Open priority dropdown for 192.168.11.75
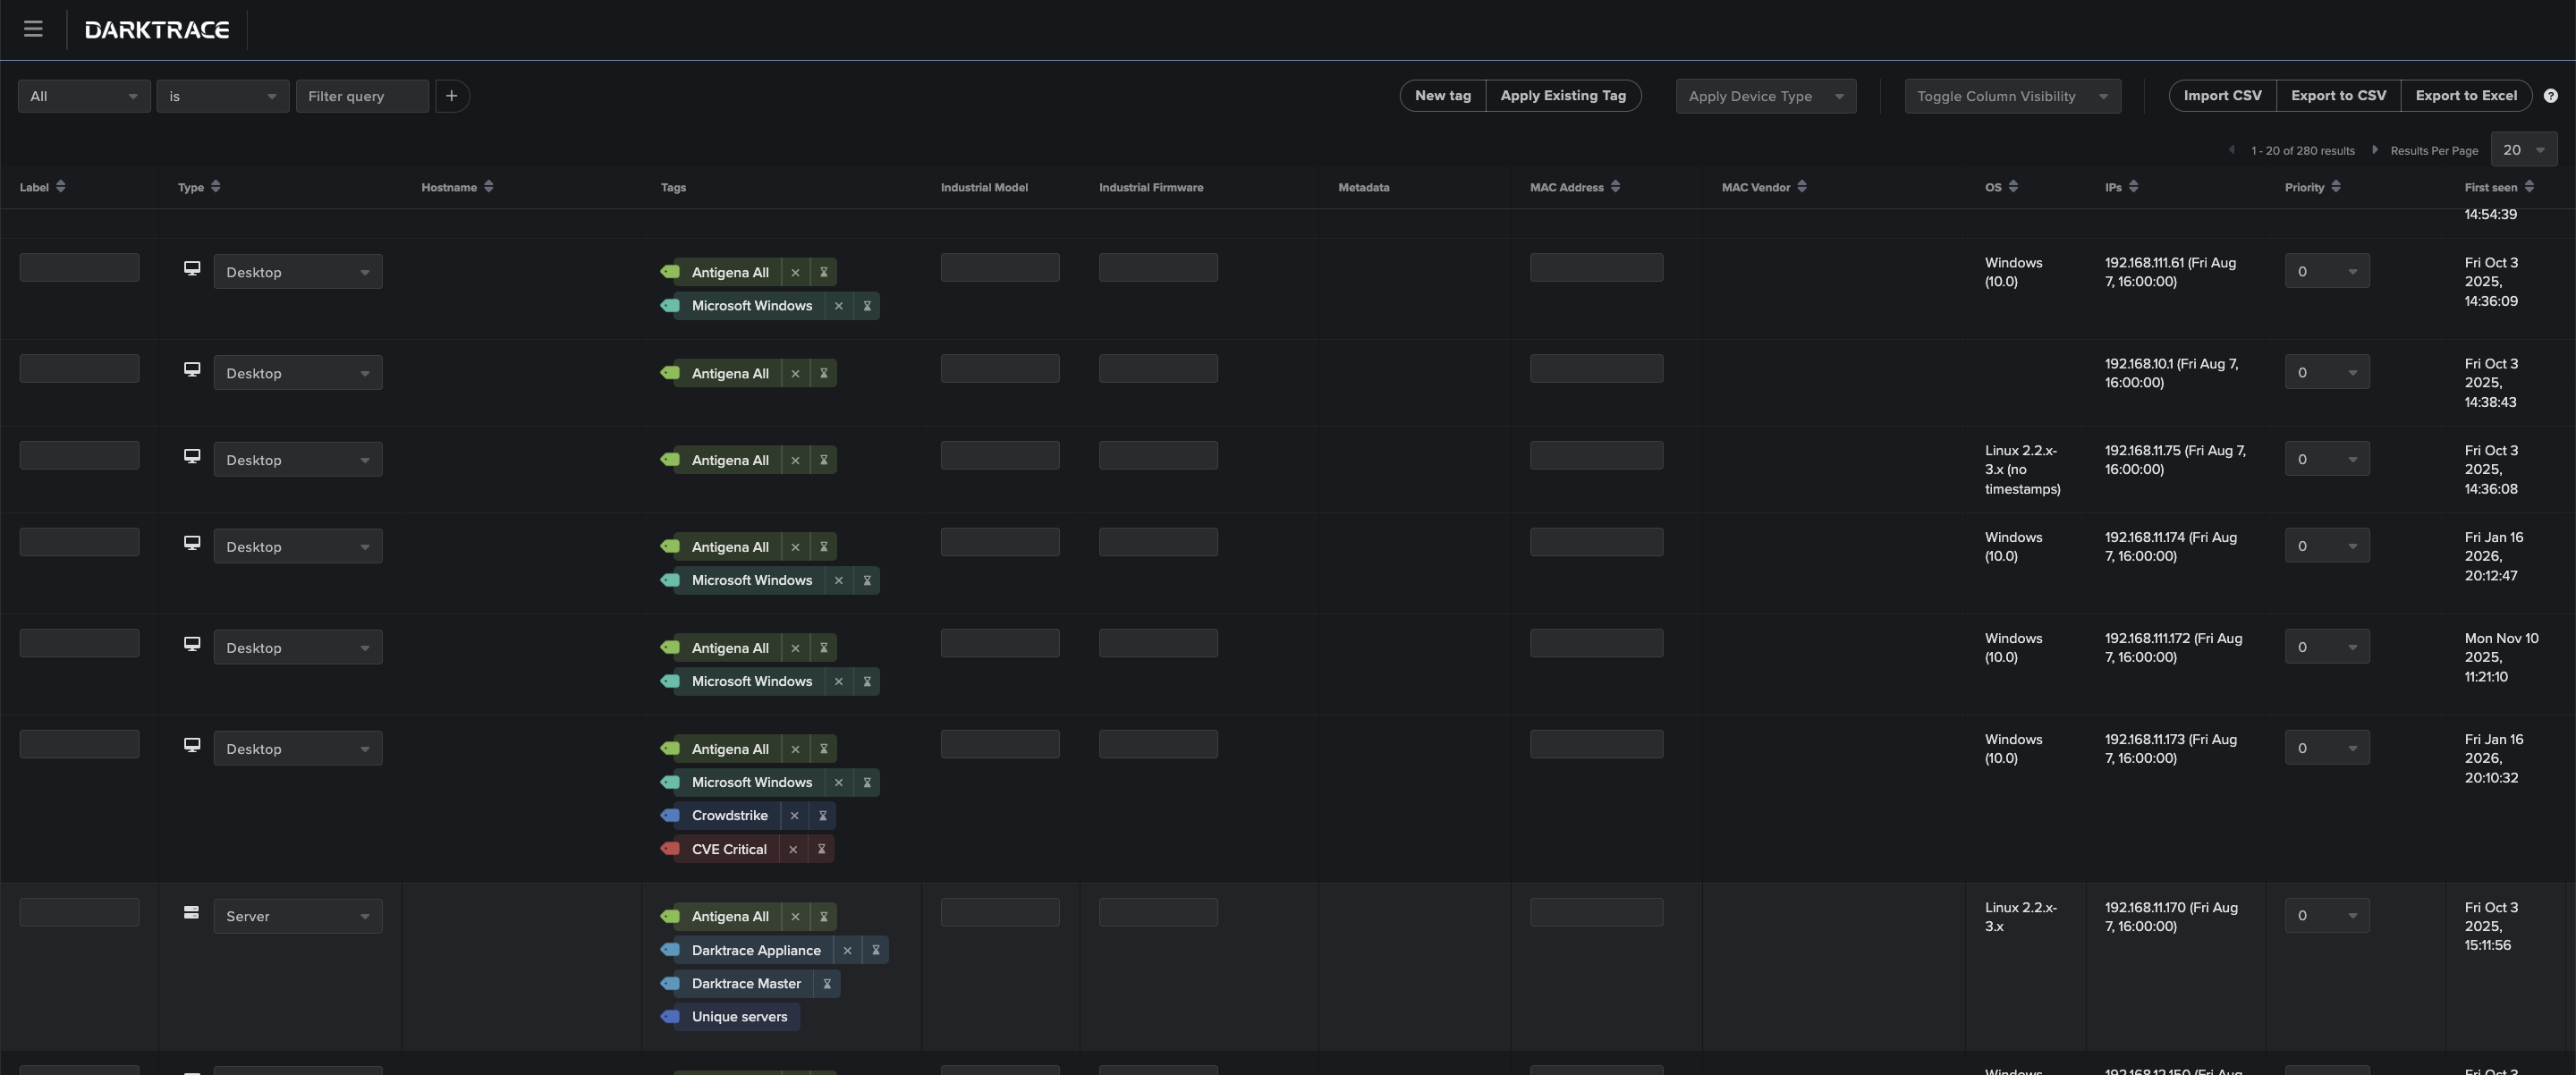Screen dimensions: 2576x1075 [2327, 459]
